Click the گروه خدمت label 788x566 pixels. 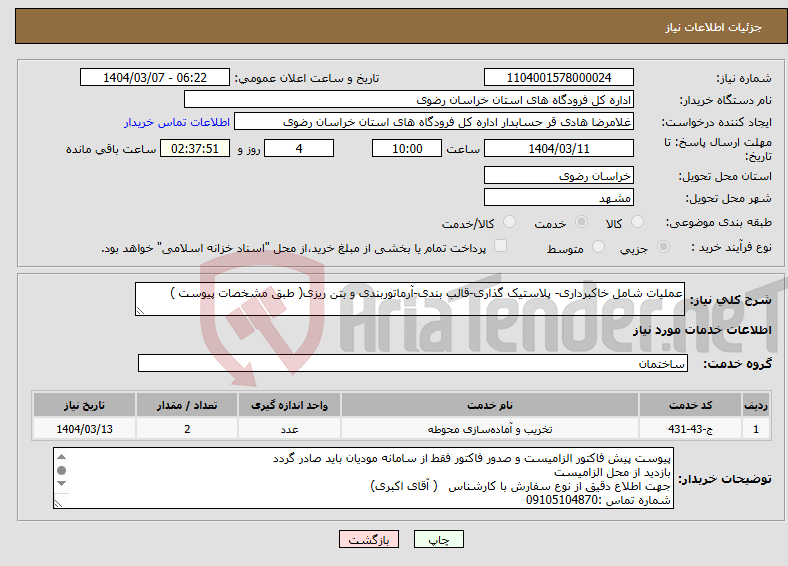click(x=737, y=364)
